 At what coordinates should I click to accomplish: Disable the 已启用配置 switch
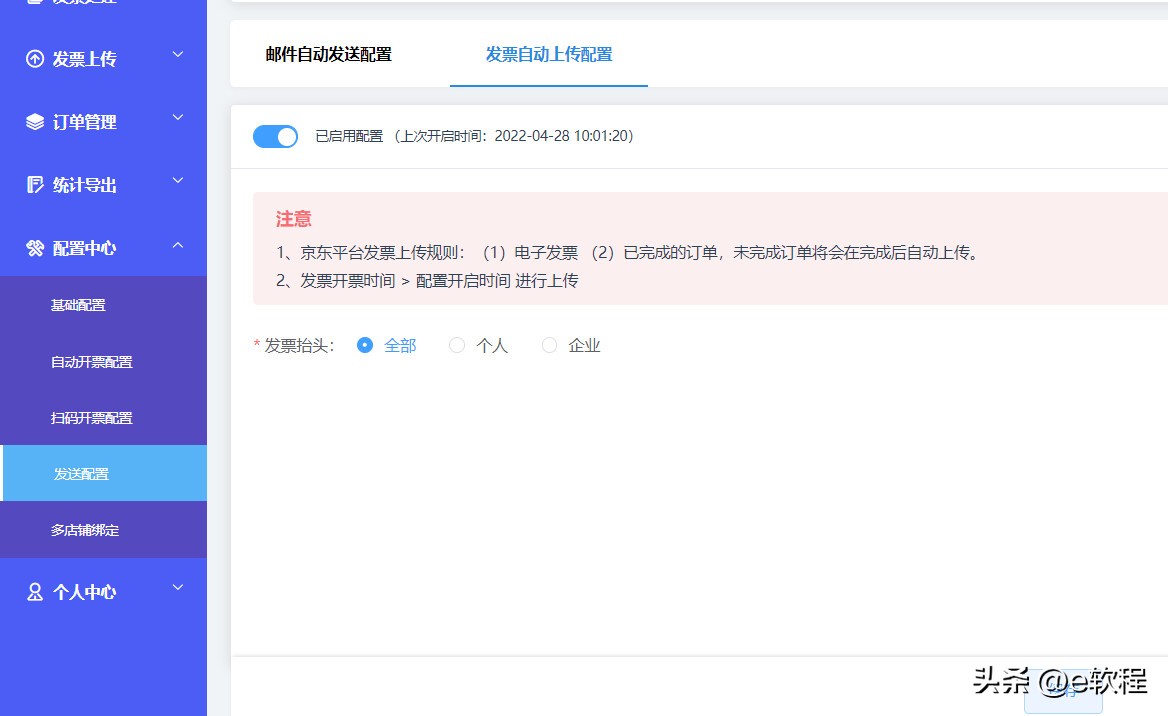coord(275,136)
